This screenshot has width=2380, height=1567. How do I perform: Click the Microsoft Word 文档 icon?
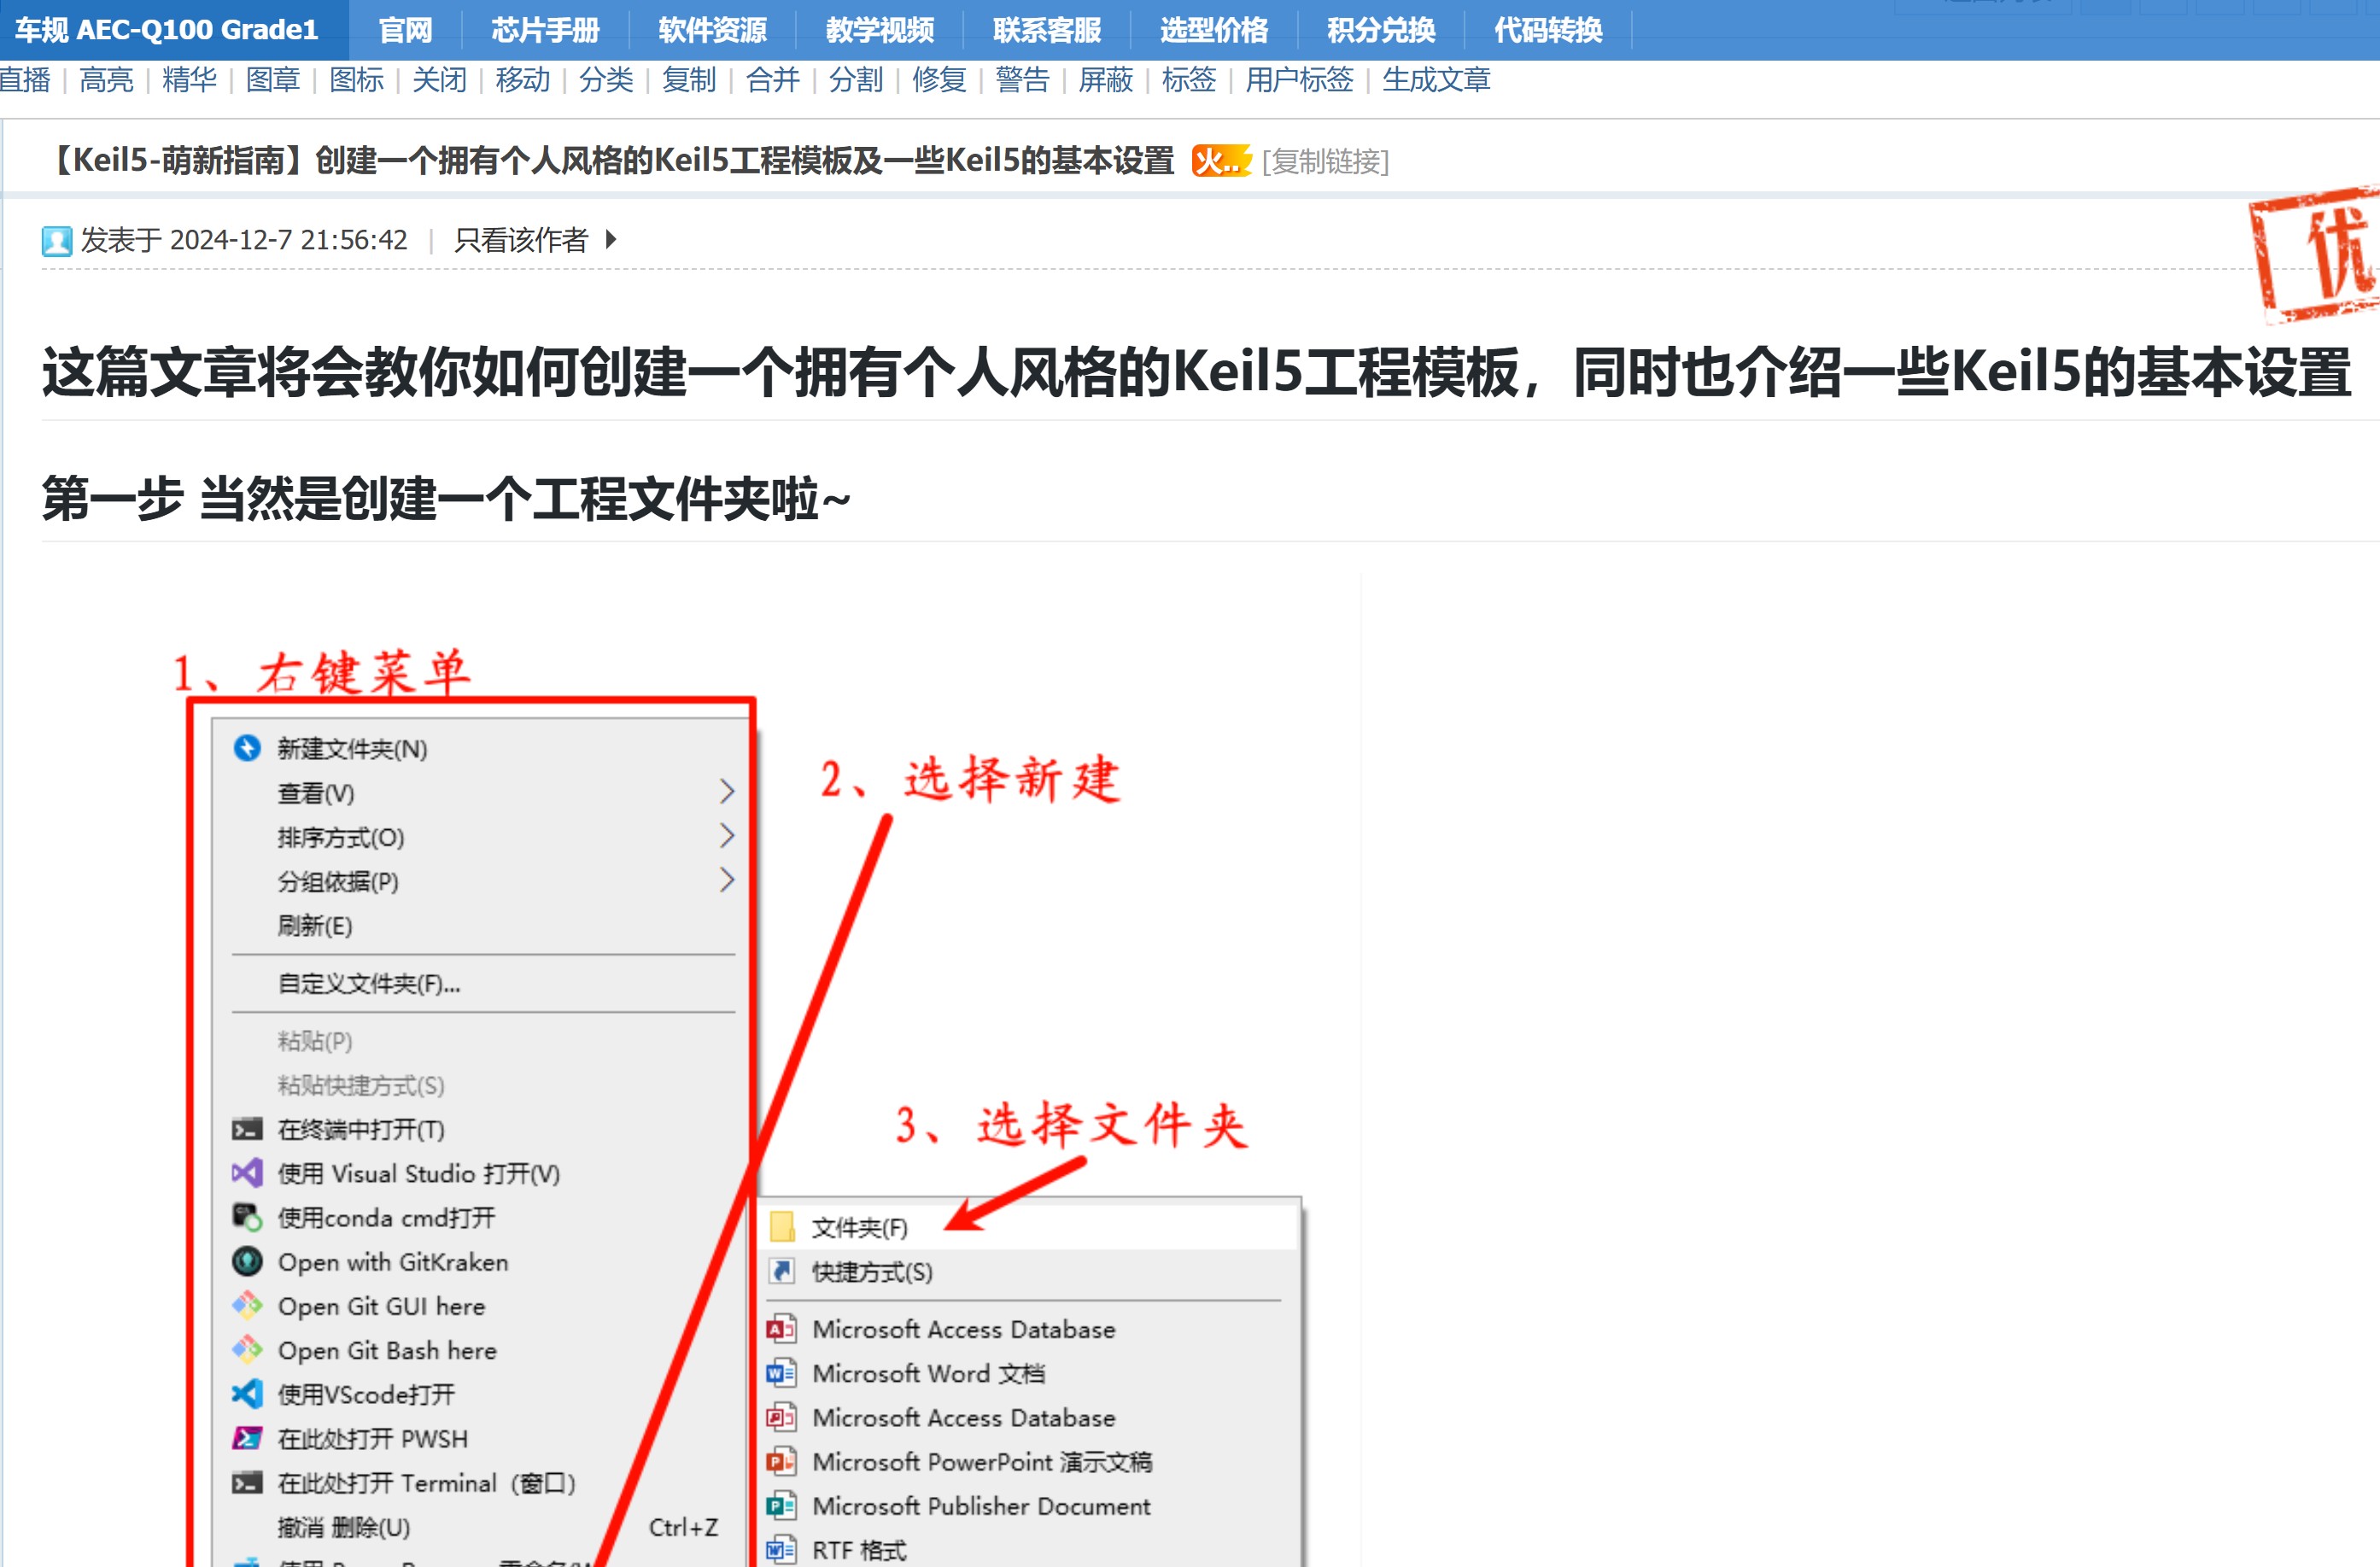(781, 1373)
